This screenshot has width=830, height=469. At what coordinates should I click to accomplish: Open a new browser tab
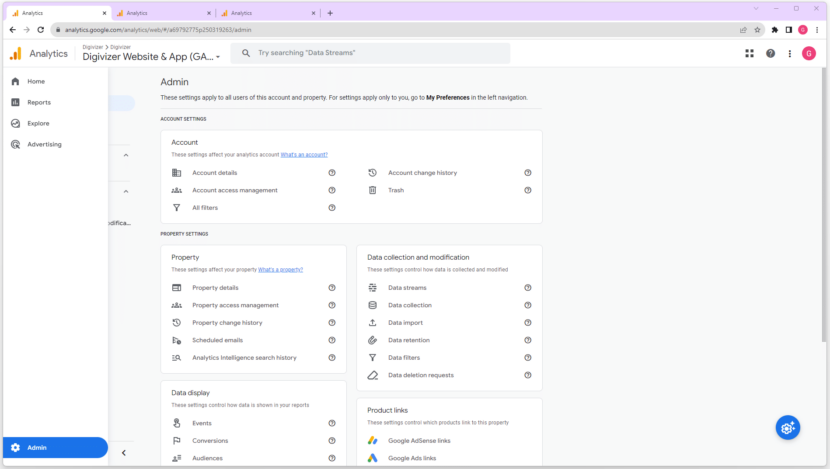pyautogui.click(x=330, y=13)
